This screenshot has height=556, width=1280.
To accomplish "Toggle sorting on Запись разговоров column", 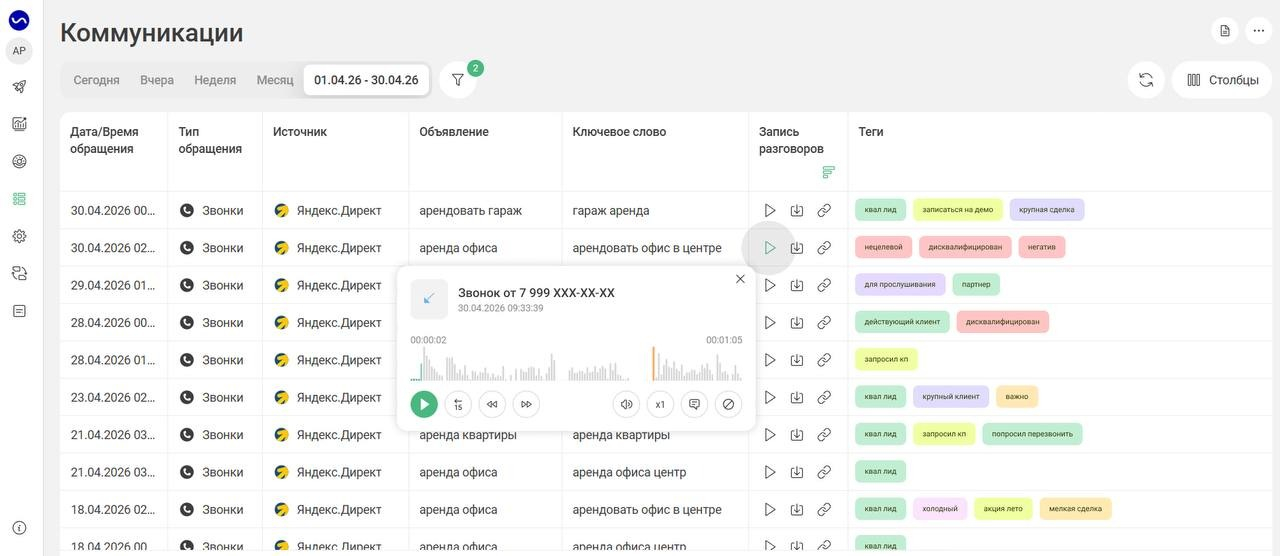I will click(x=828, y=172).
